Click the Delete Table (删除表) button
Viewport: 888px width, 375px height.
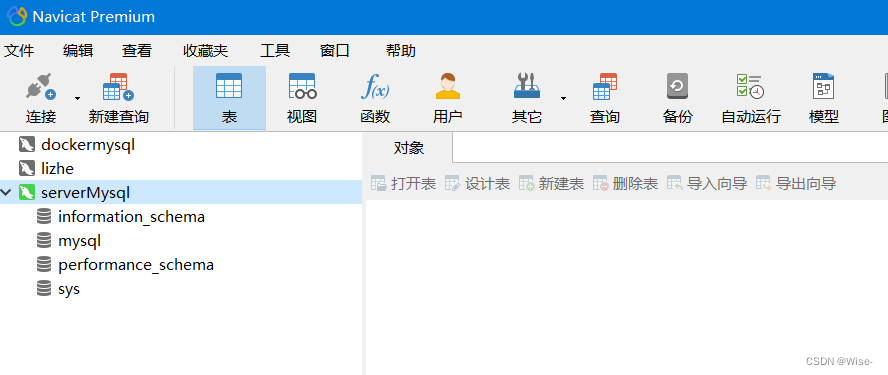625,184
